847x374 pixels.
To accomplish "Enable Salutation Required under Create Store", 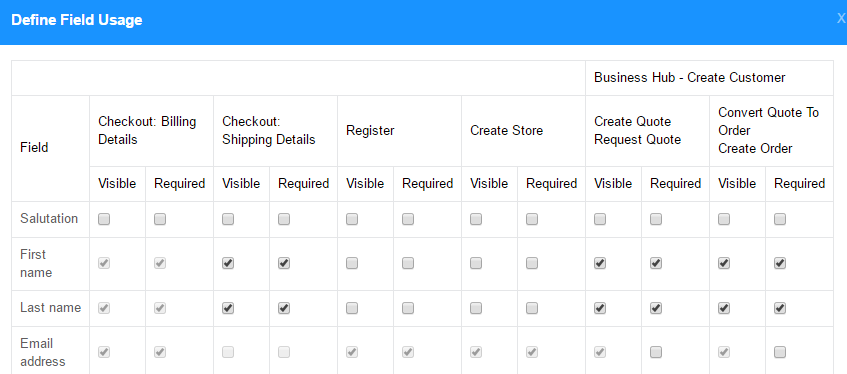I will pyautogui.click(x=532, y=219).
